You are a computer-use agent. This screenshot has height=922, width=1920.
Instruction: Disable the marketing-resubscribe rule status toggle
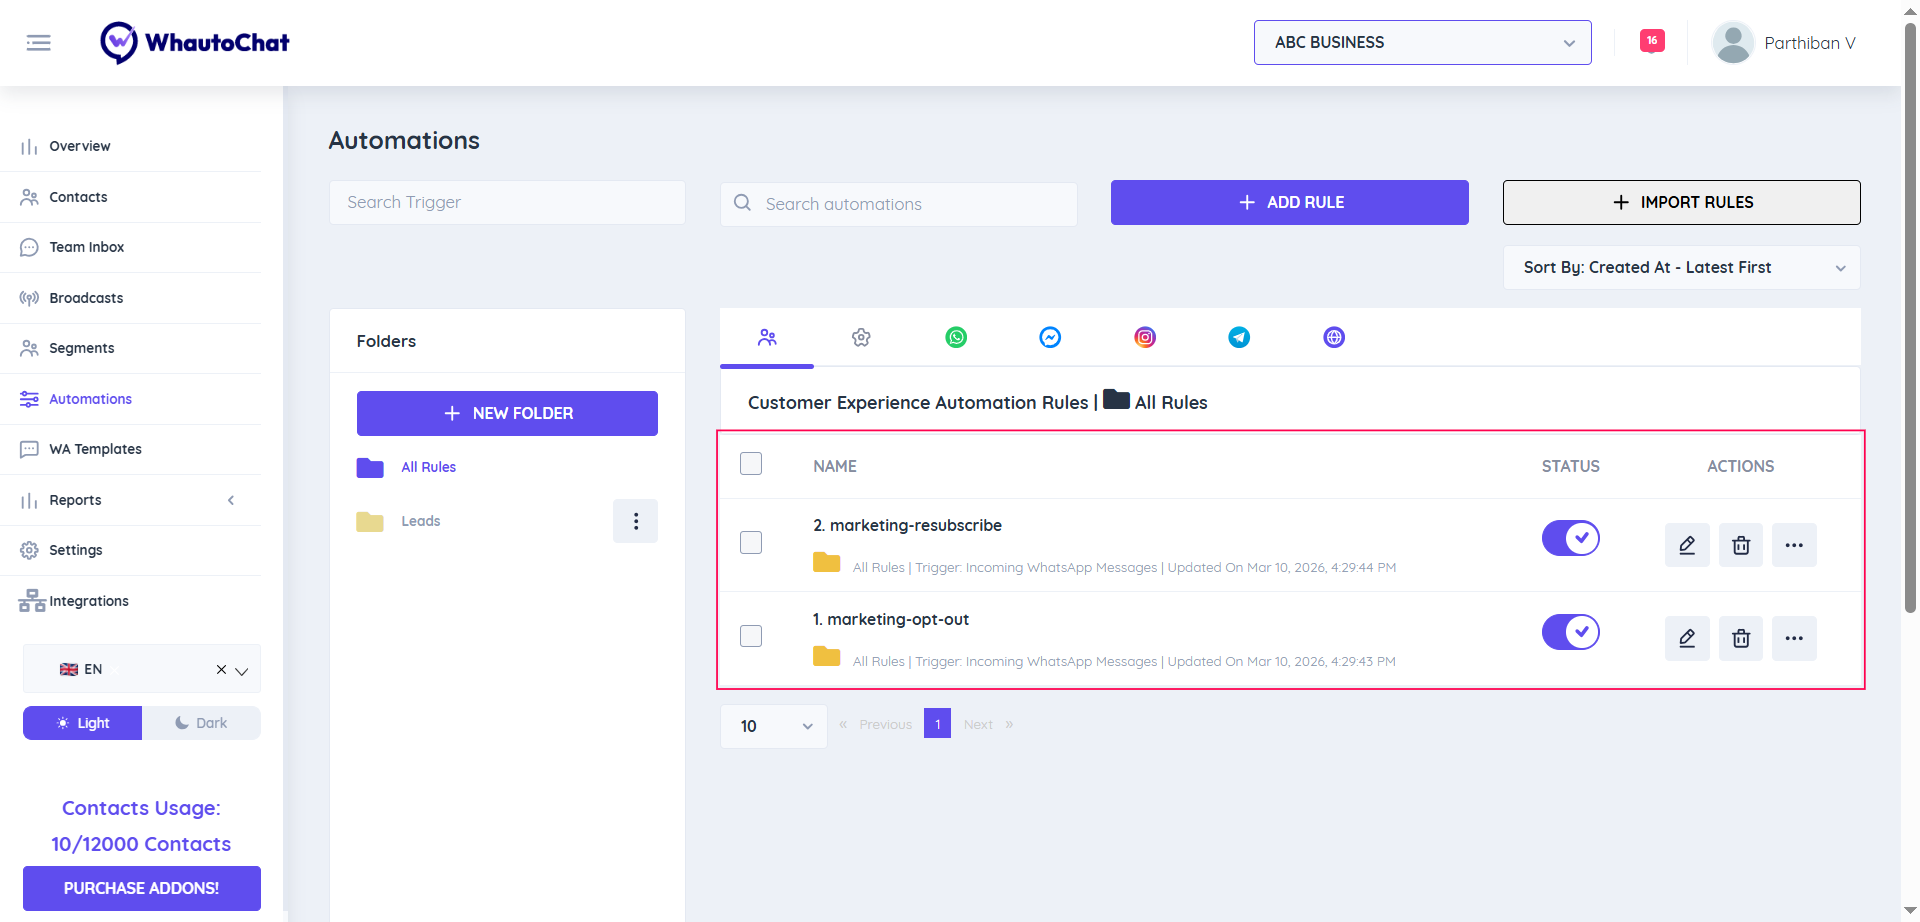1570,538
